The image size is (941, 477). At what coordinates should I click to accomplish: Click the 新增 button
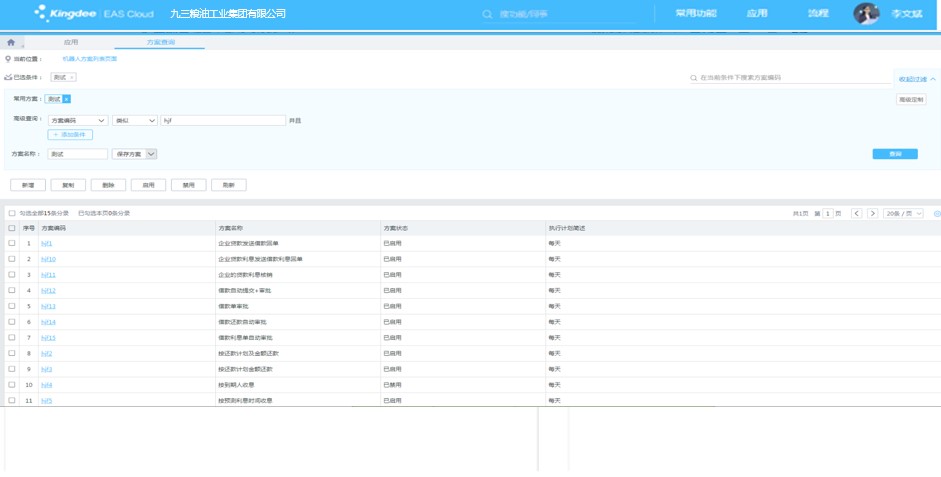point(28,185)
